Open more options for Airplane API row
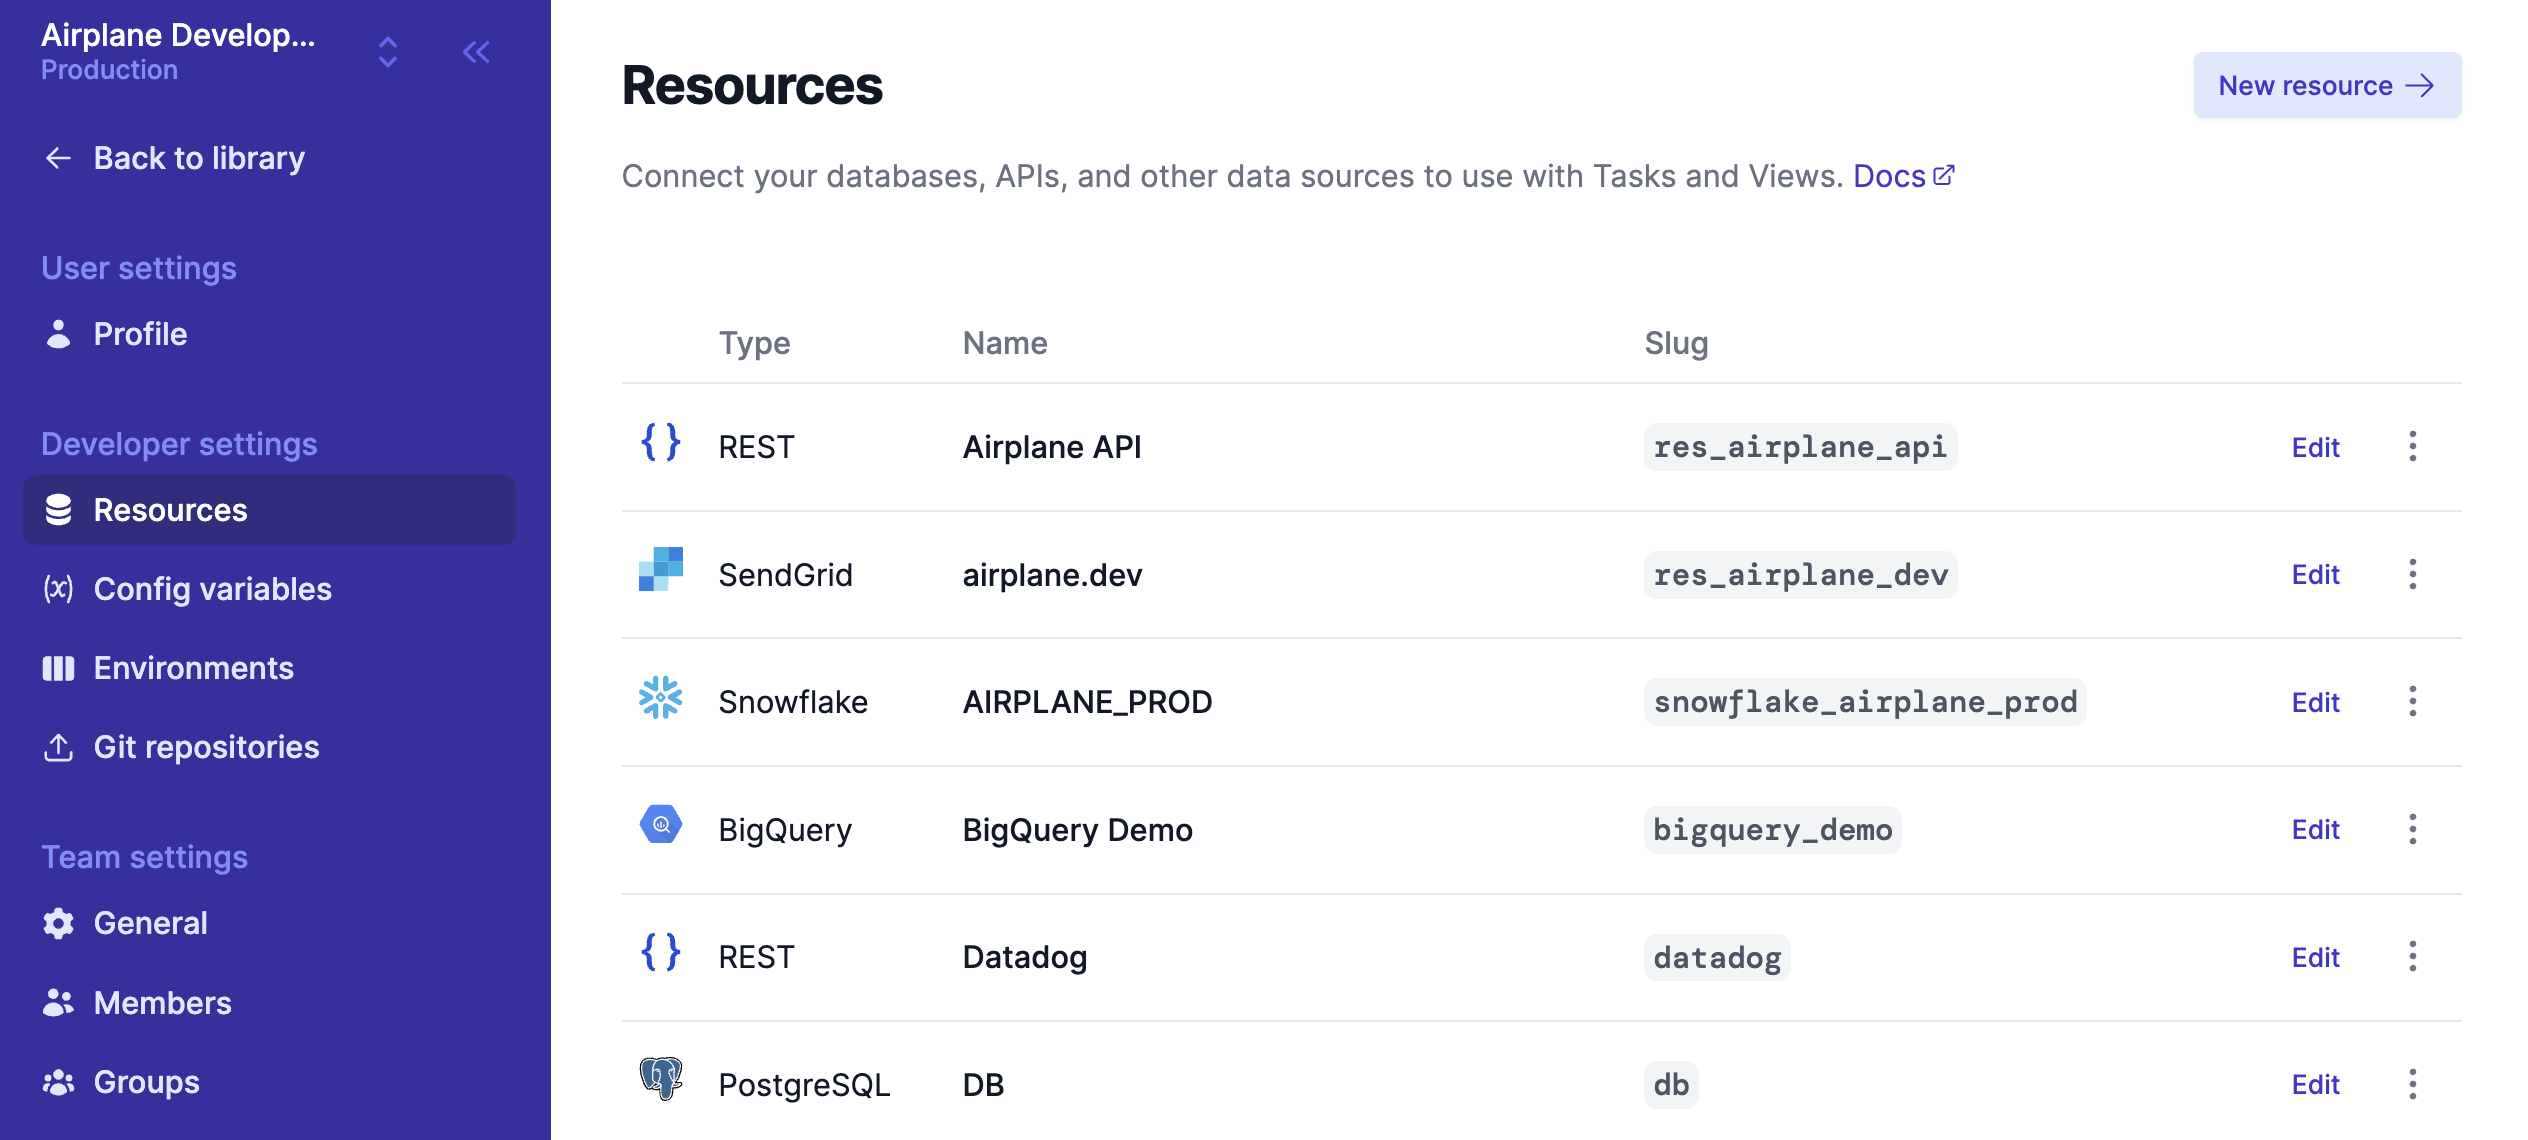This screenshot has height=1140, width=2528. 2412,446
